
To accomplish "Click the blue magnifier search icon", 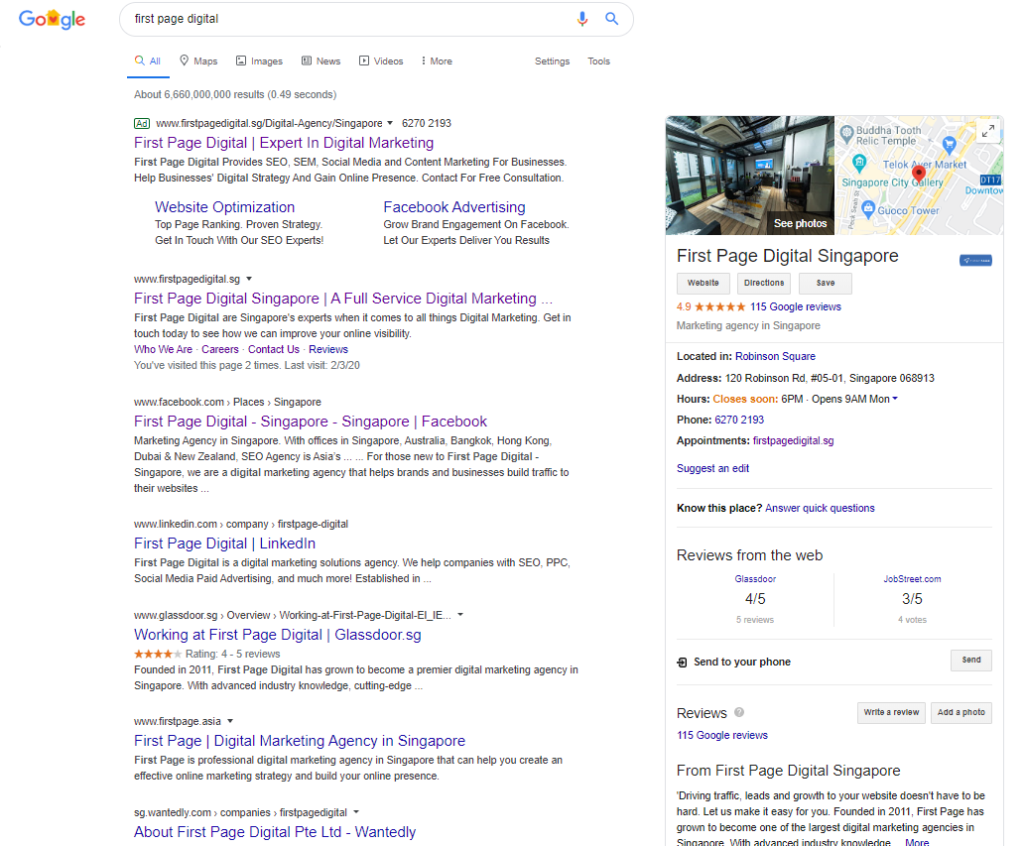I will coord(611,19).
